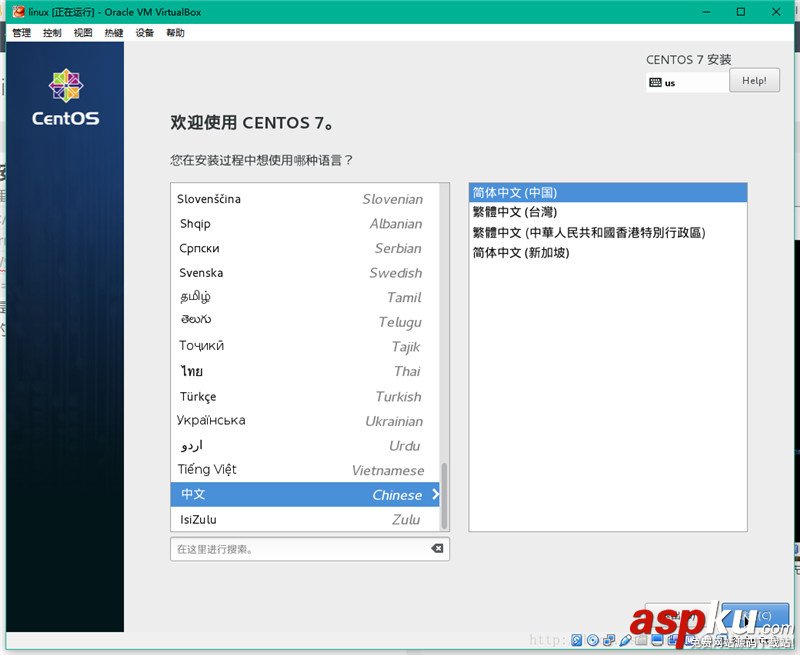The height and width of the screenshot is (655, 800).
Task: Select 简体中文 (中国) locale
Action: tap(608, 192)
